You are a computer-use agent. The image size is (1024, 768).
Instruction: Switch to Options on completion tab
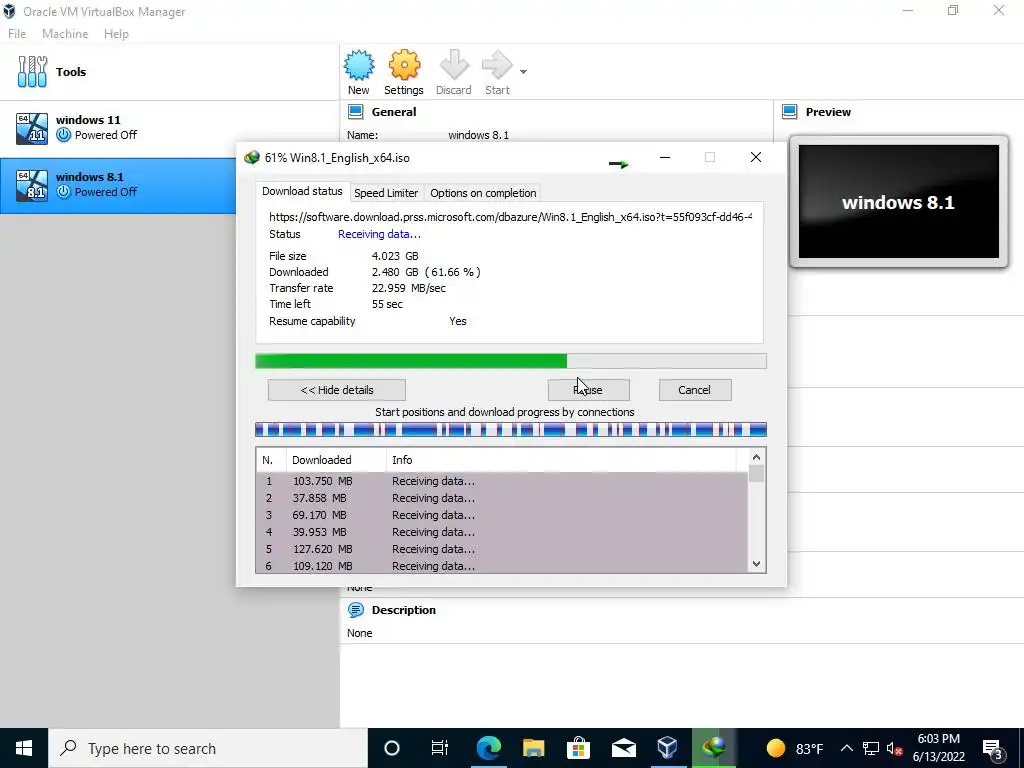point(483,193)
